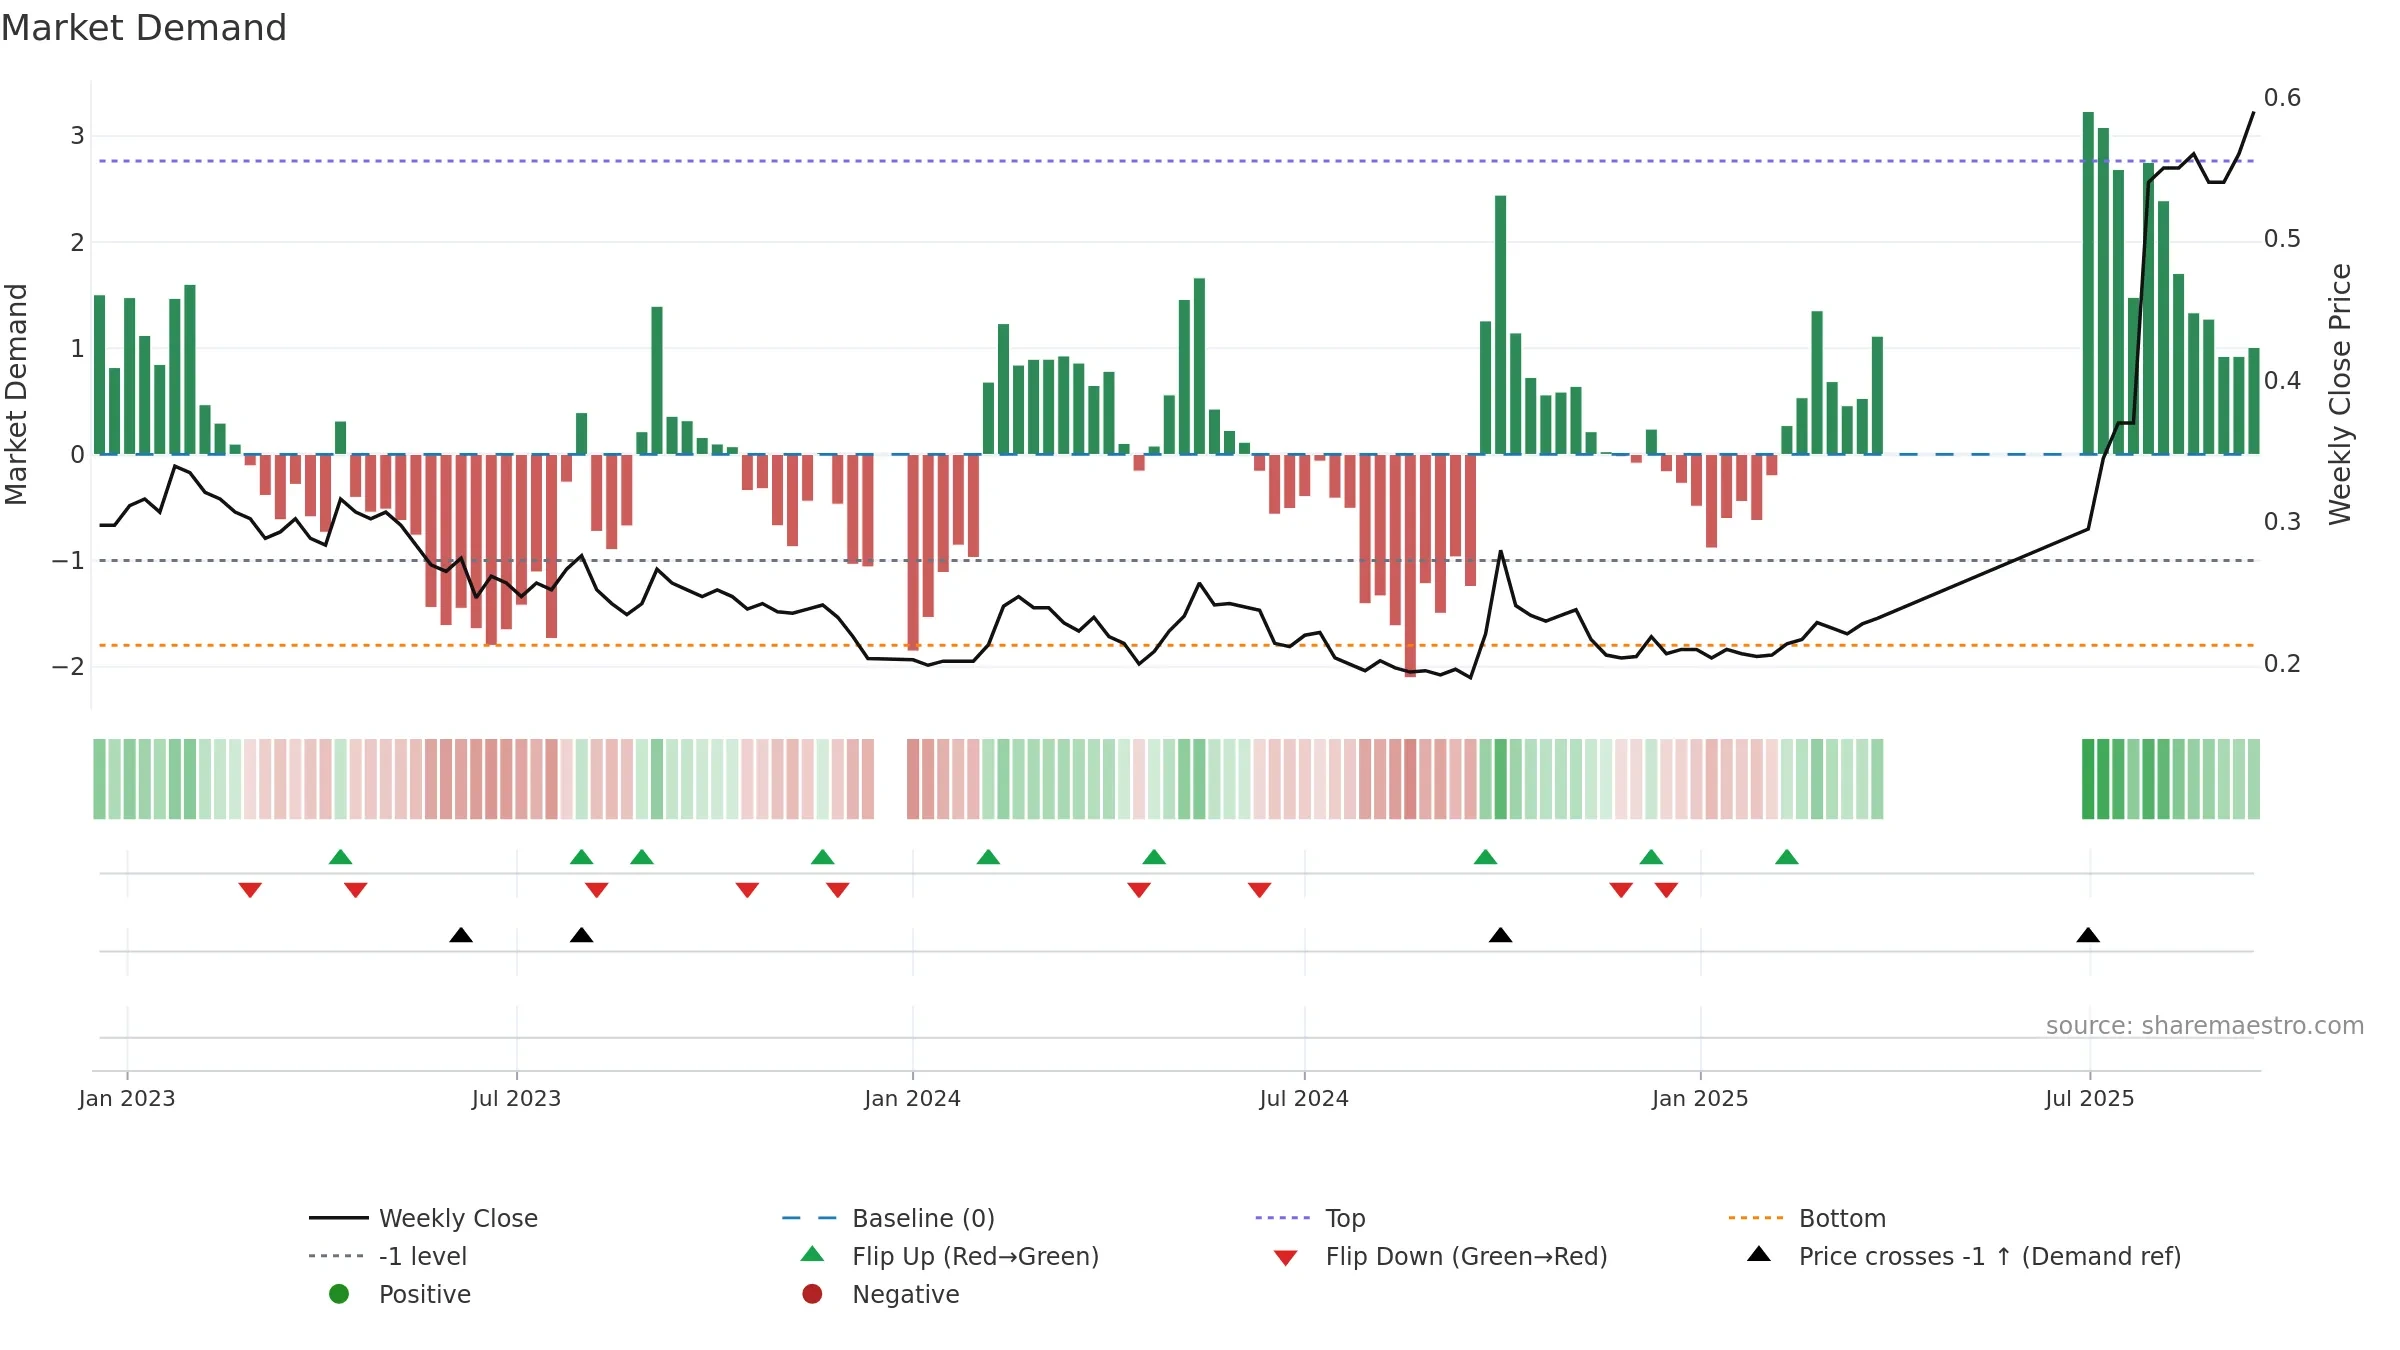2400x1350 pixels.
Task: Click the vertical Market Demand axis title
Action: click(x=16, y=394)
